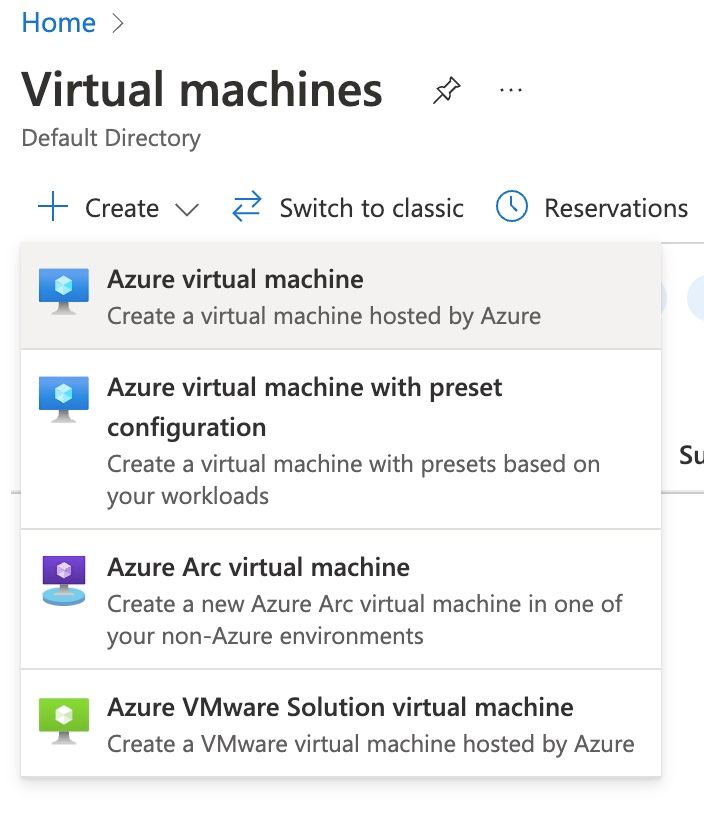Click the Default Directory subtitle text

point(109,138)
